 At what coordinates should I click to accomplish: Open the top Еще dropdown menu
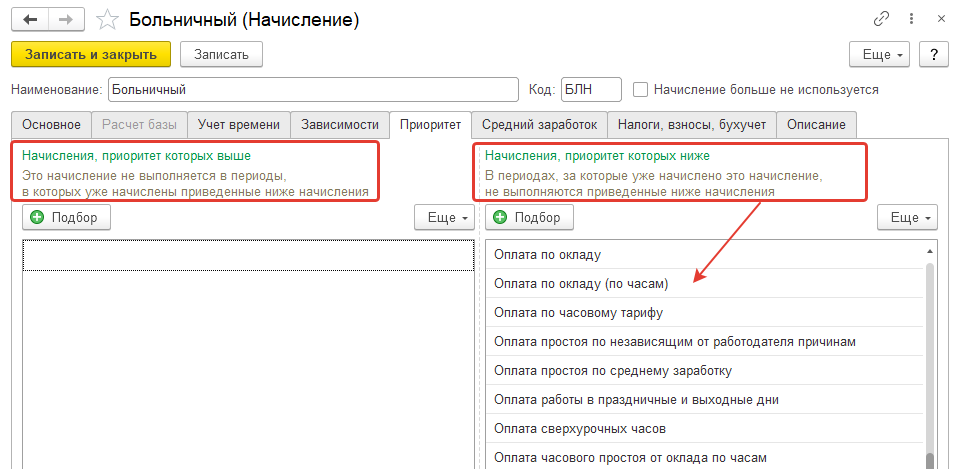[x=880, y=54]
